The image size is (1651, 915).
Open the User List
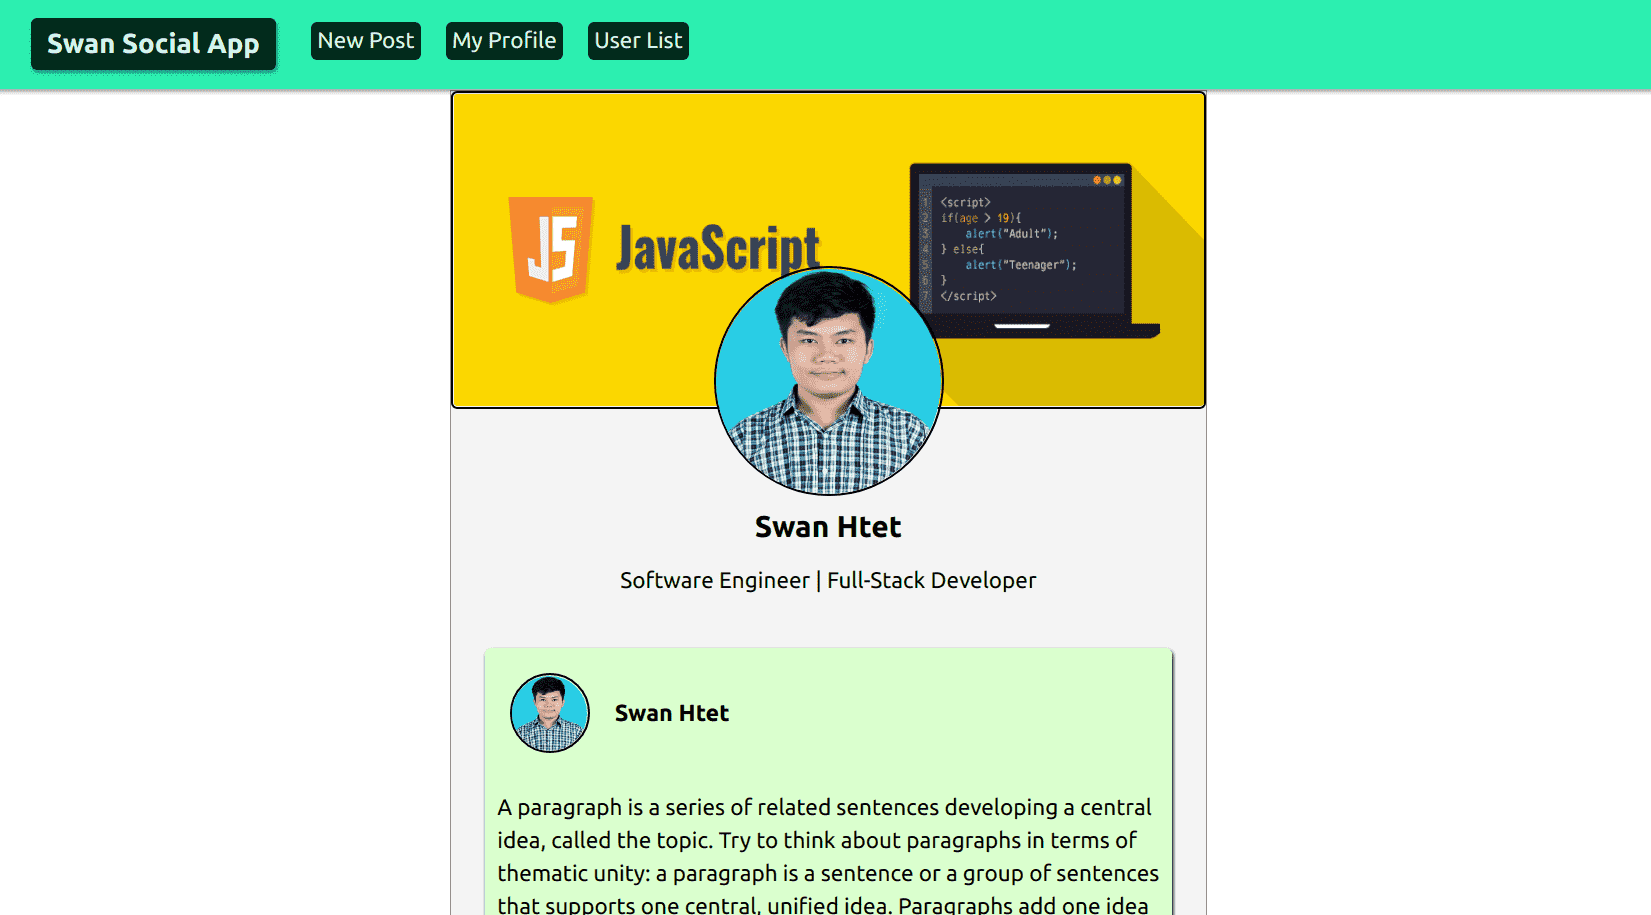tap(638, 41)
